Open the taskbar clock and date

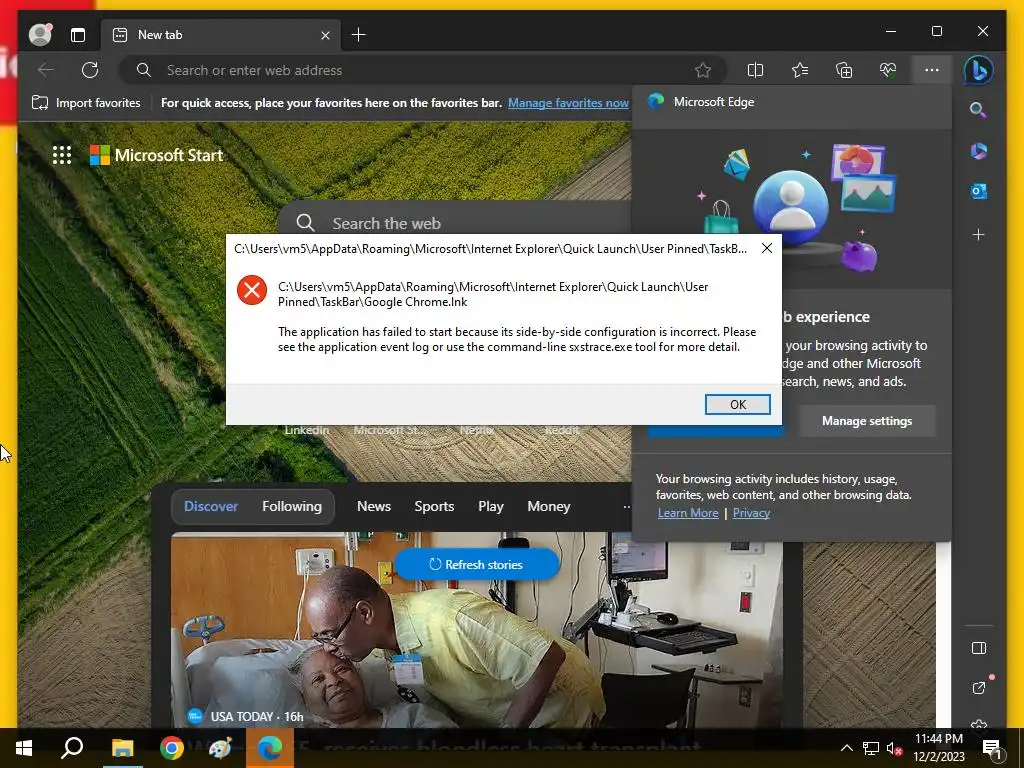[939, 748]
